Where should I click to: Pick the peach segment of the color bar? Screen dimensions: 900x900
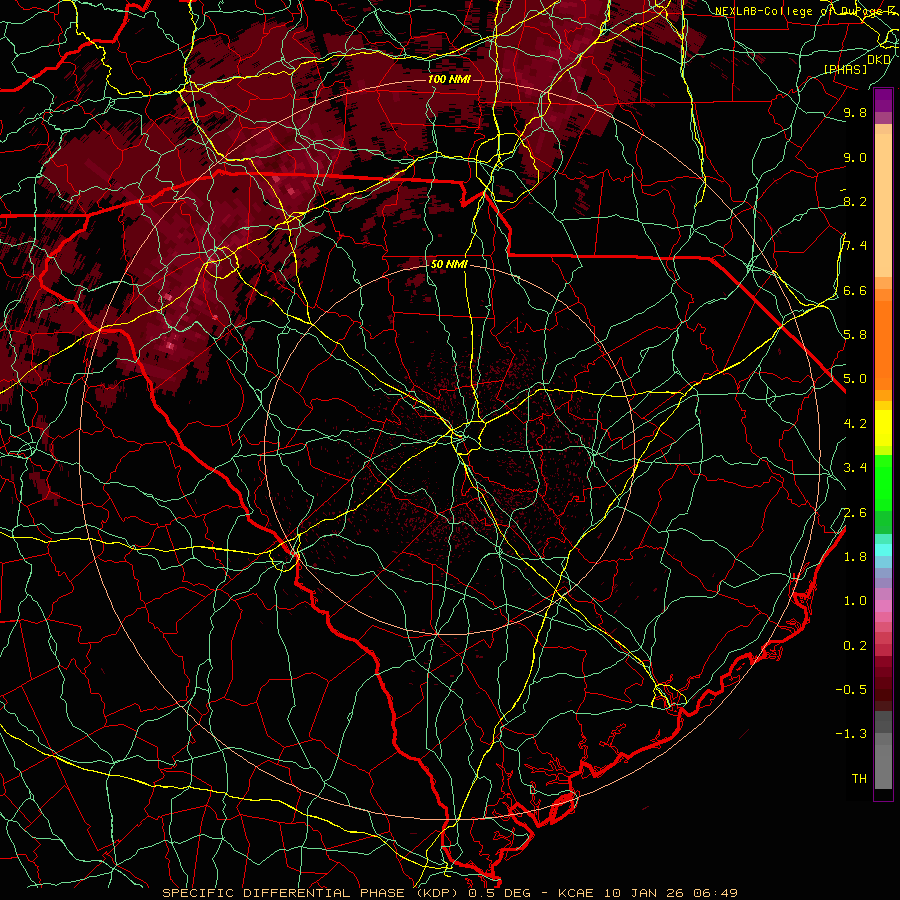[883, 205]
